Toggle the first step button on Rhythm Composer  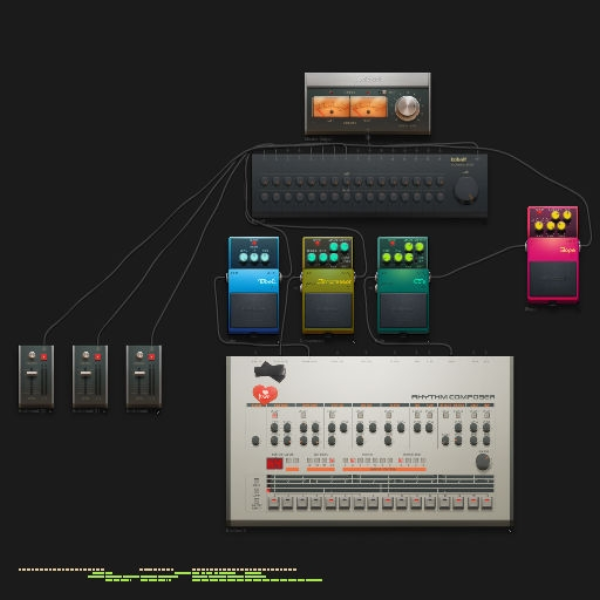tap(273, 502)
